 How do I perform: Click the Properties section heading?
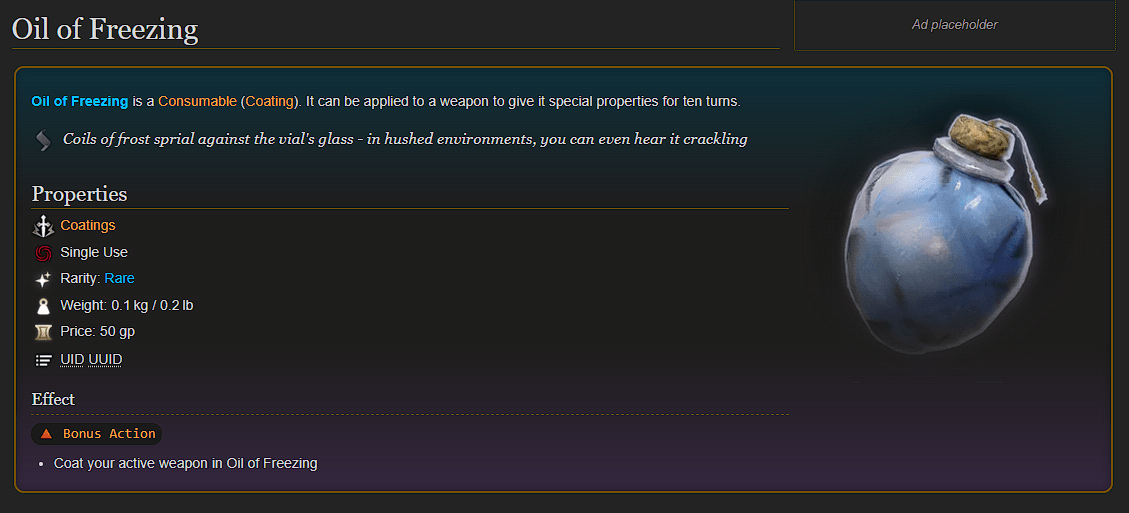coord(79,194)
